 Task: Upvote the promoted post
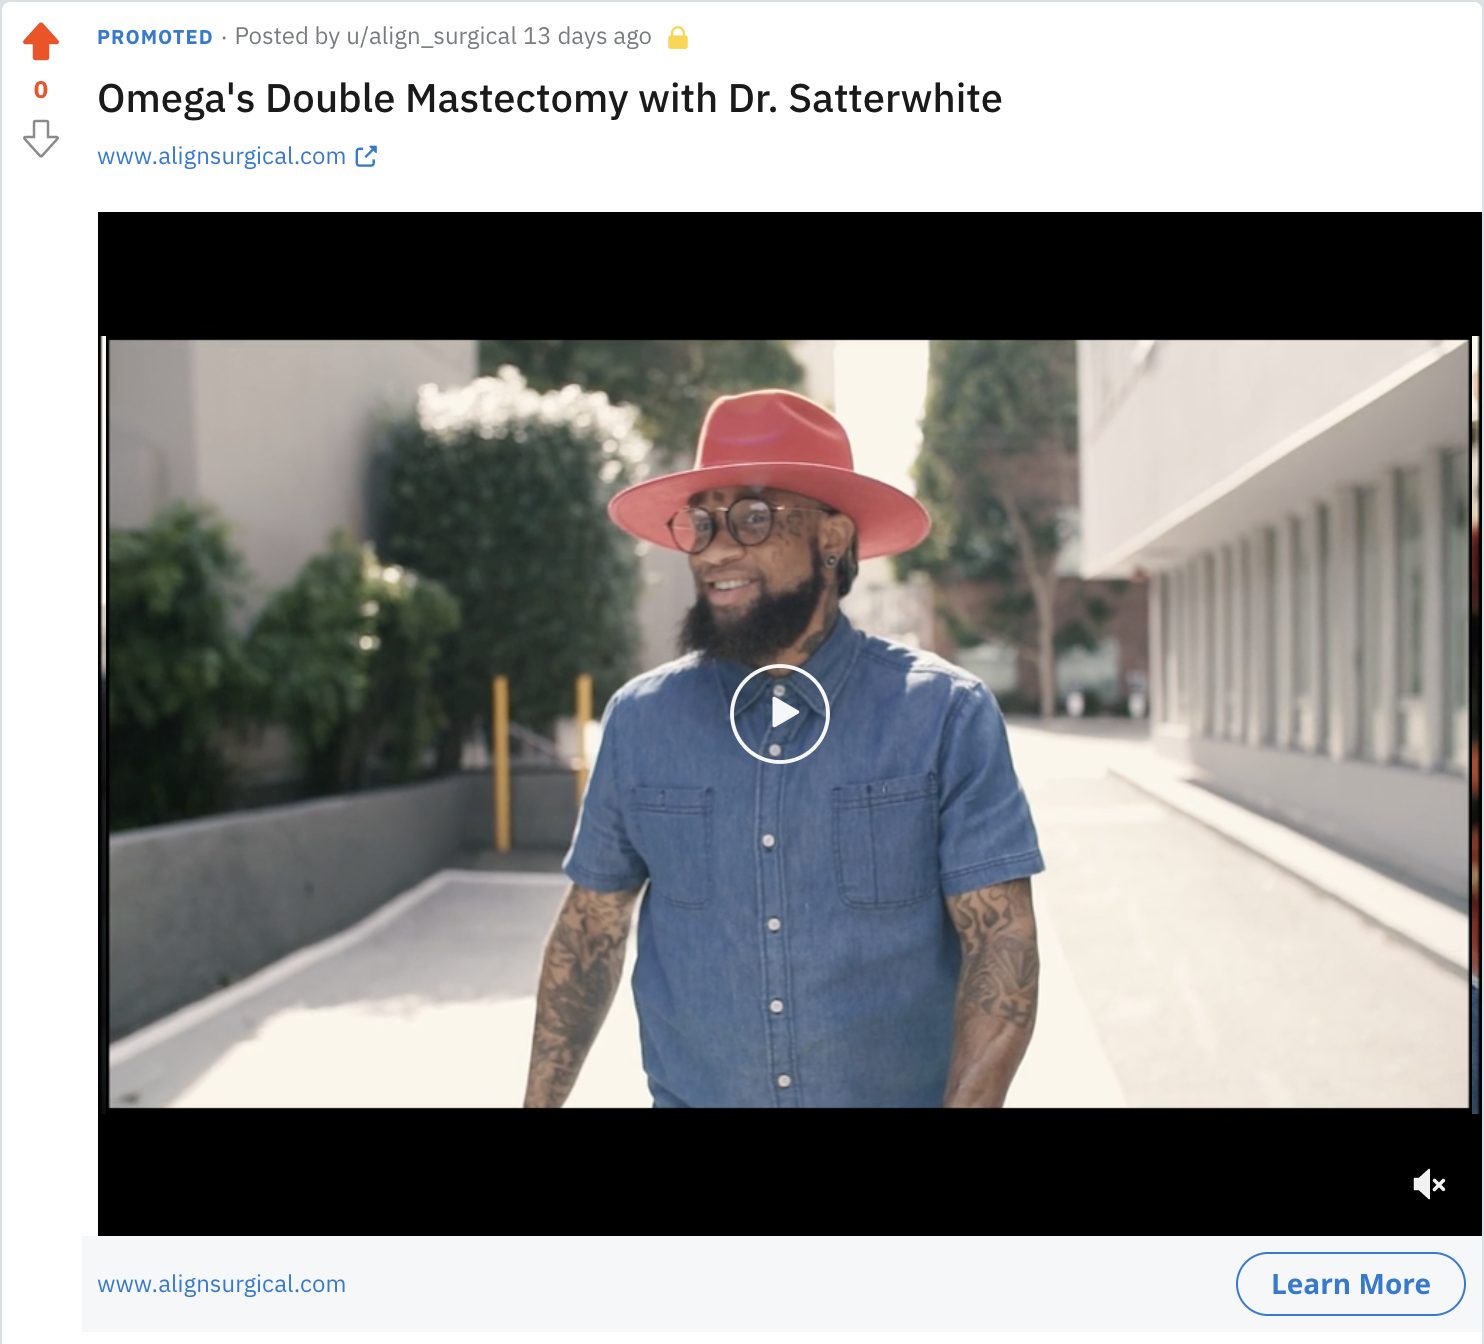click(41, 41)
